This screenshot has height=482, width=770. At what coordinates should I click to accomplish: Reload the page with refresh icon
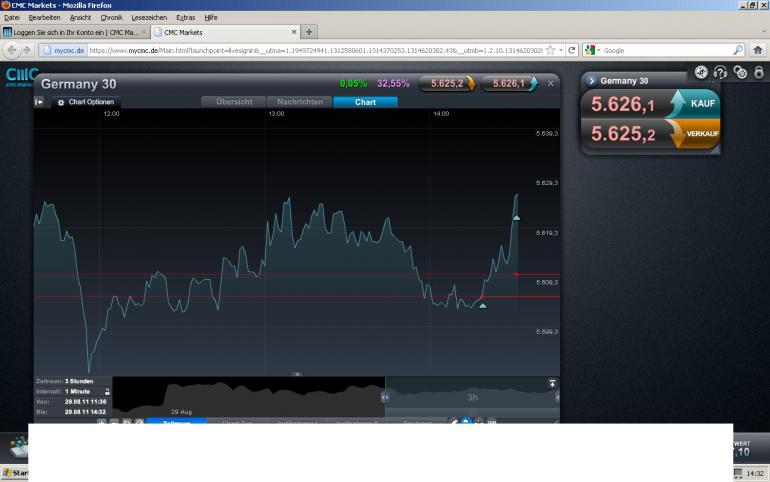[572, 50]
